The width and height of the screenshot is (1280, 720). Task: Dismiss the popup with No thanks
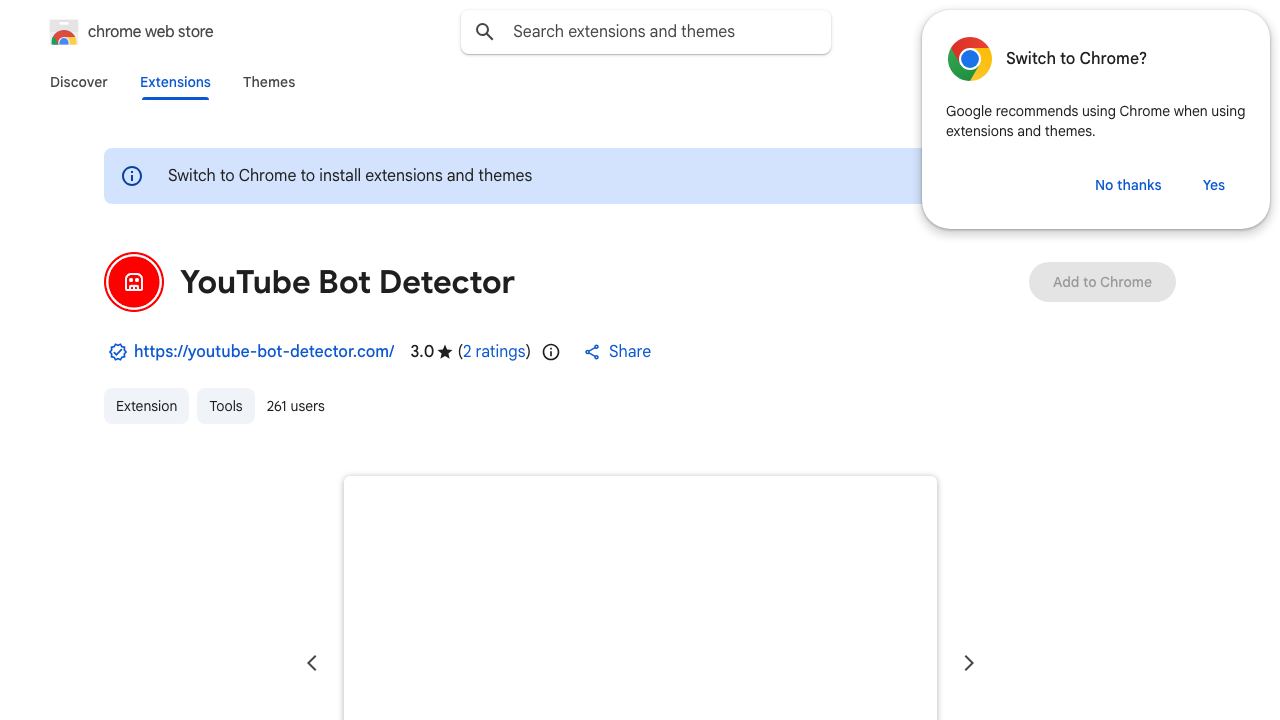coord(1128,185)
